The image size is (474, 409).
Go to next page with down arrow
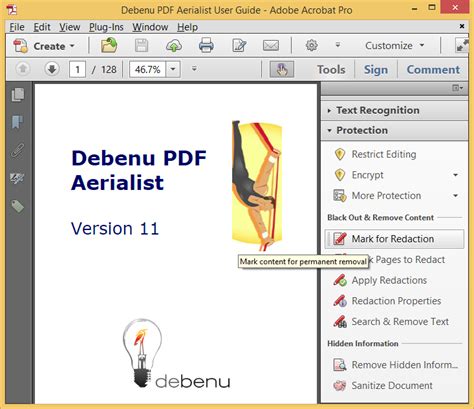(x=52, y=69)
